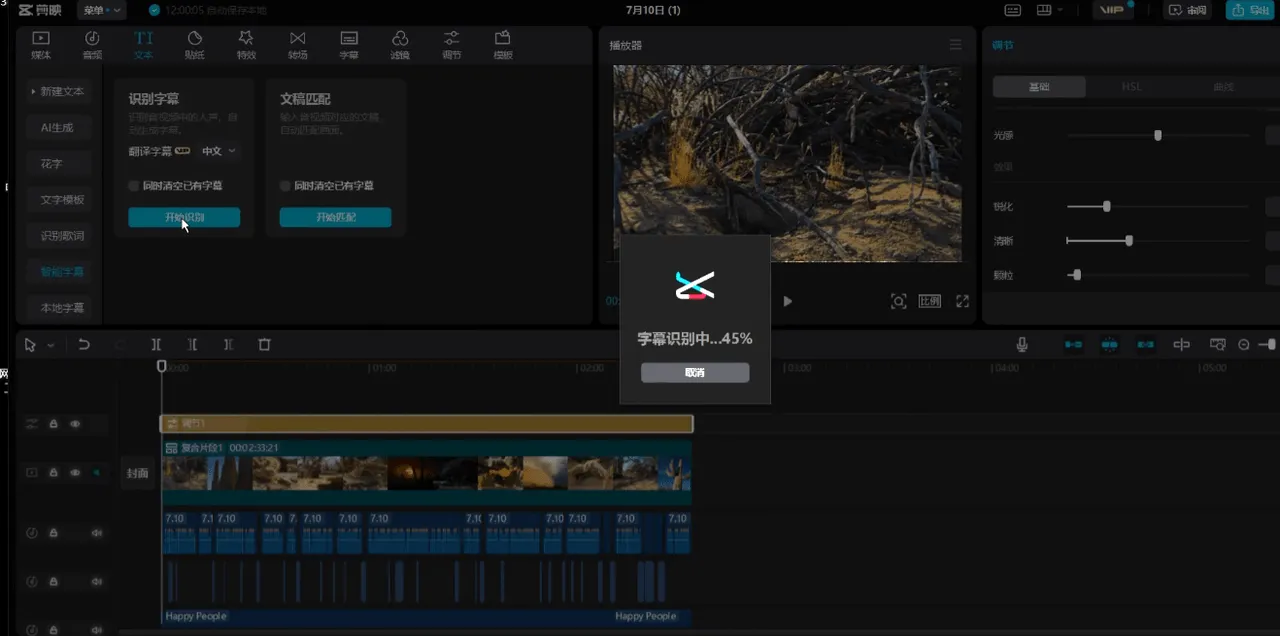Select 本地字幕 in the left sidebar
The height and width of the screenshot is (636, 1280).
click(x=62, y=307)
